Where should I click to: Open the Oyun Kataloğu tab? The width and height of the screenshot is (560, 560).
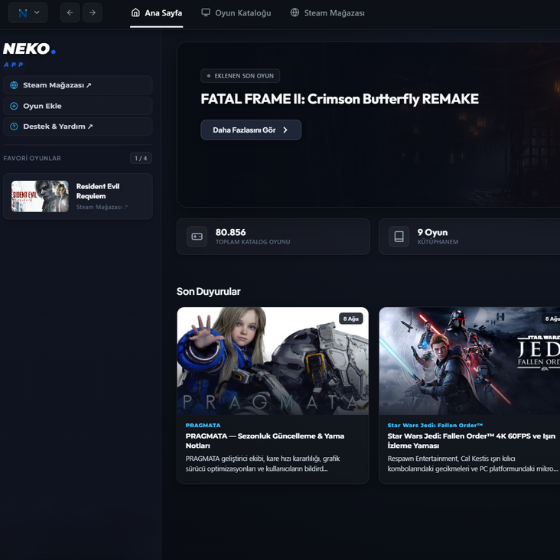tap(236, 13)
